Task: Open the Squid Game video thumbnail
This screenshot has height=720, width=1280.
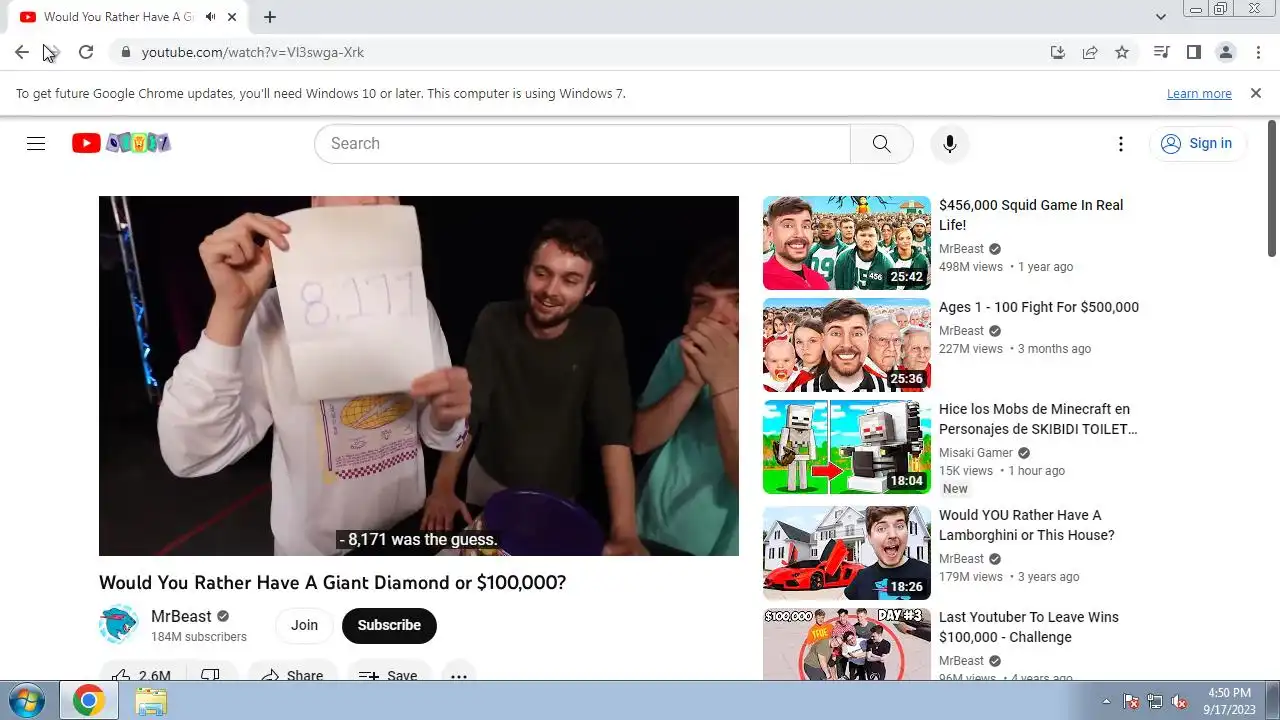Action: pyautogui.click(x=847, y=243)
